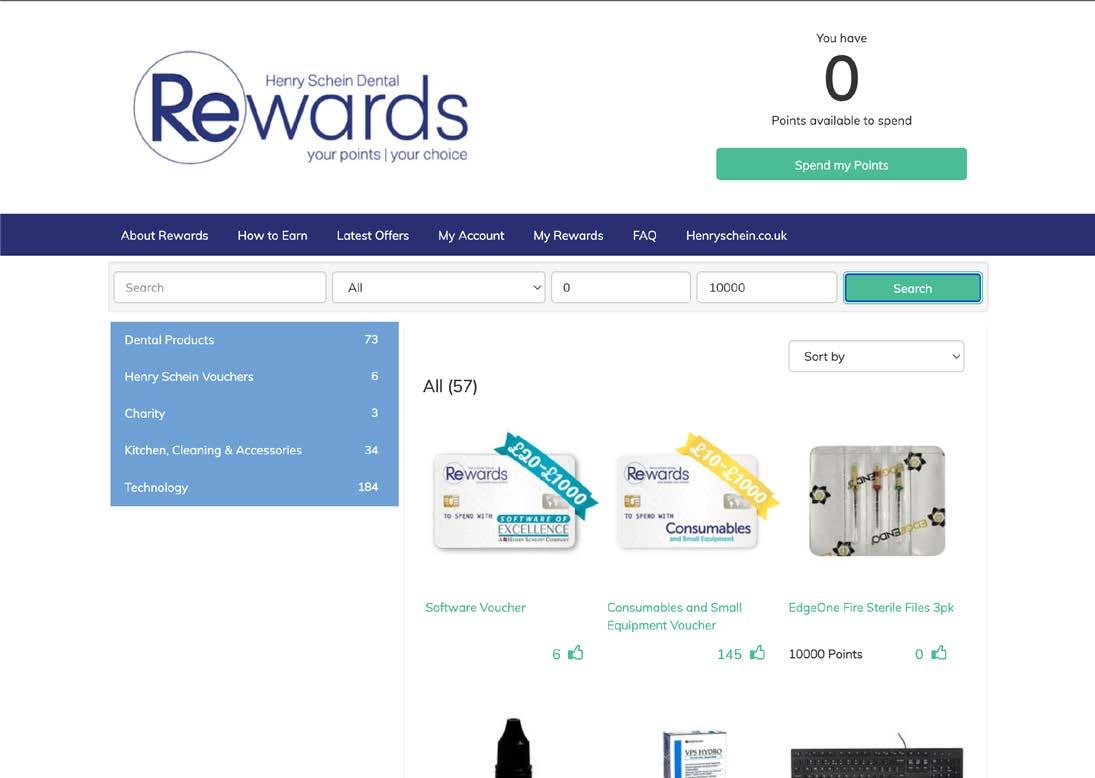Like the Consumables and Small Equipment Voucher

pos(758,653)
